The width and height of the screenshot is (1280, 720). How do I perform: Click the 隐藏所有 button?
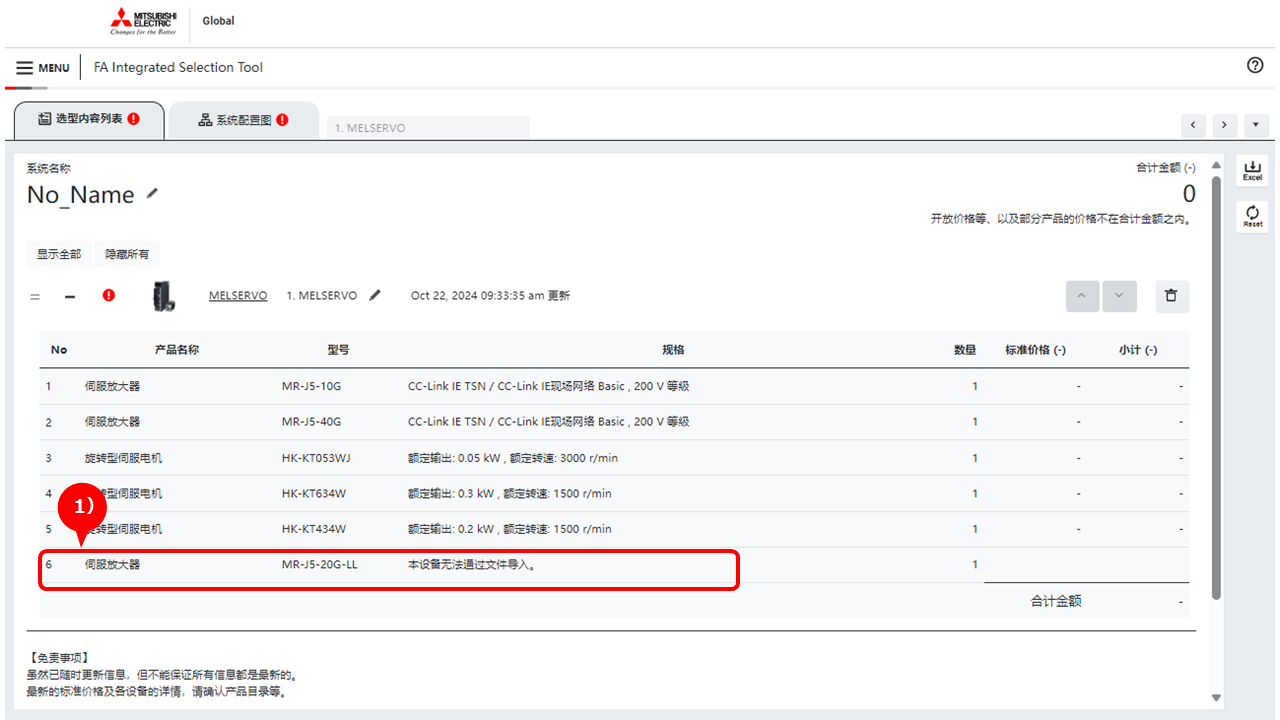point(127,254)
